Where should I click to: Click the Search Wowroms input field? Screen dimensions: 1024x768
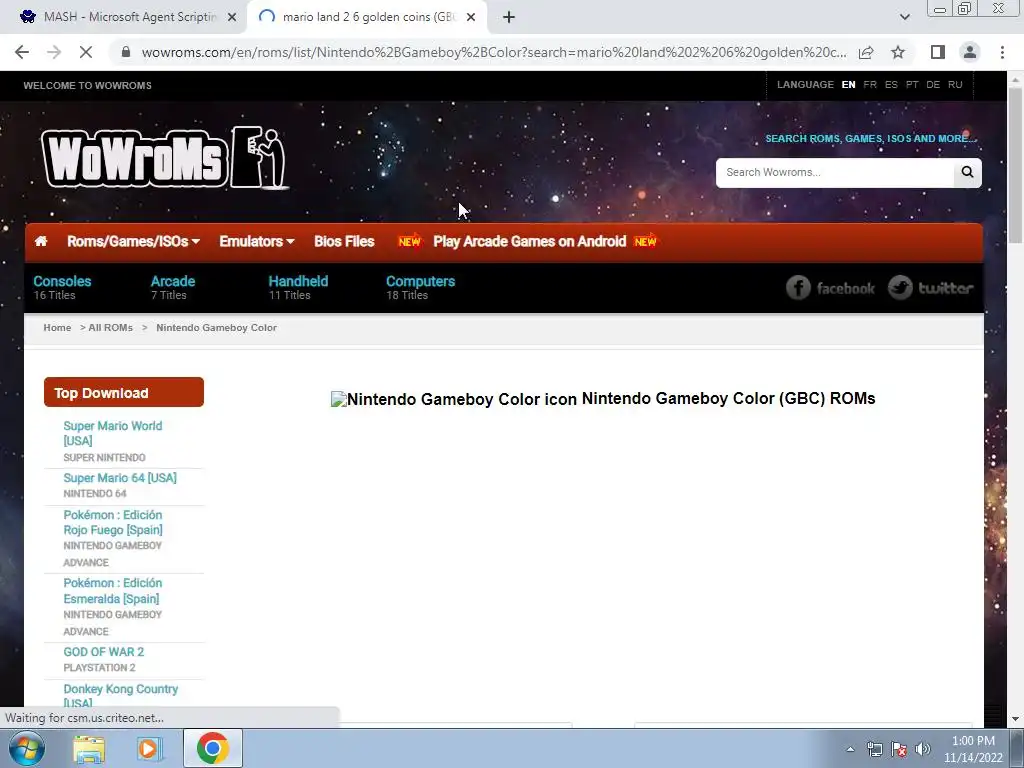(x=835, y=172)
